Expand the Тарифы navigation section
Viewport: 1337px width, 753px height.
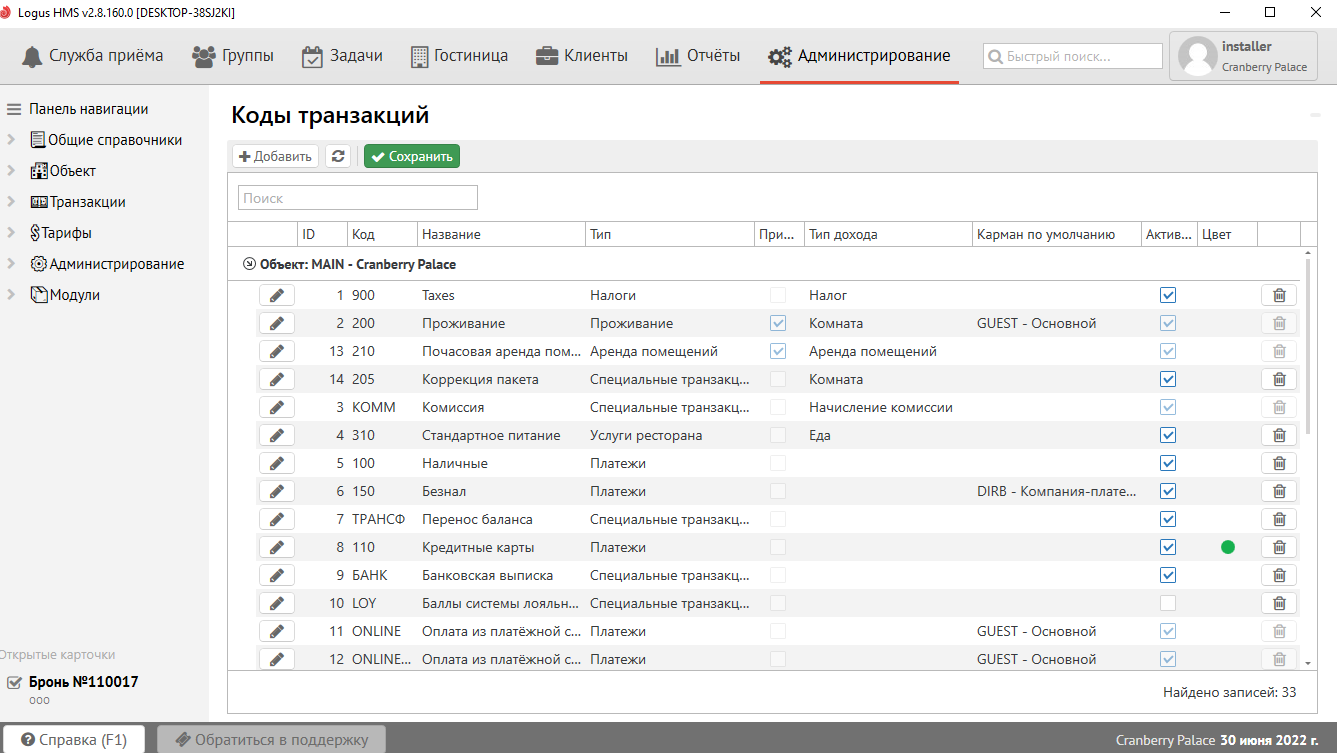point(11,233)
